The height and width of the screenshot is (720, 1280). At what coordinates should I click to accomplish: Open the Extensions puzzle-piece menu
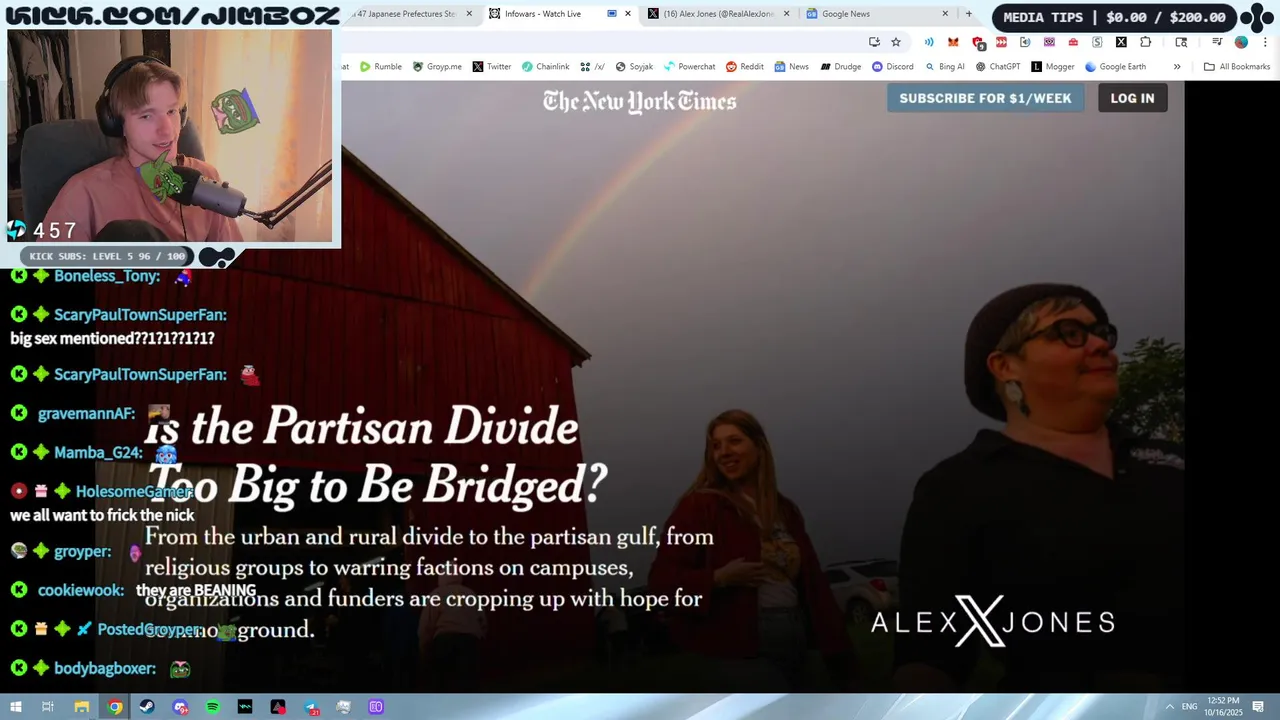click(1146, 42)
